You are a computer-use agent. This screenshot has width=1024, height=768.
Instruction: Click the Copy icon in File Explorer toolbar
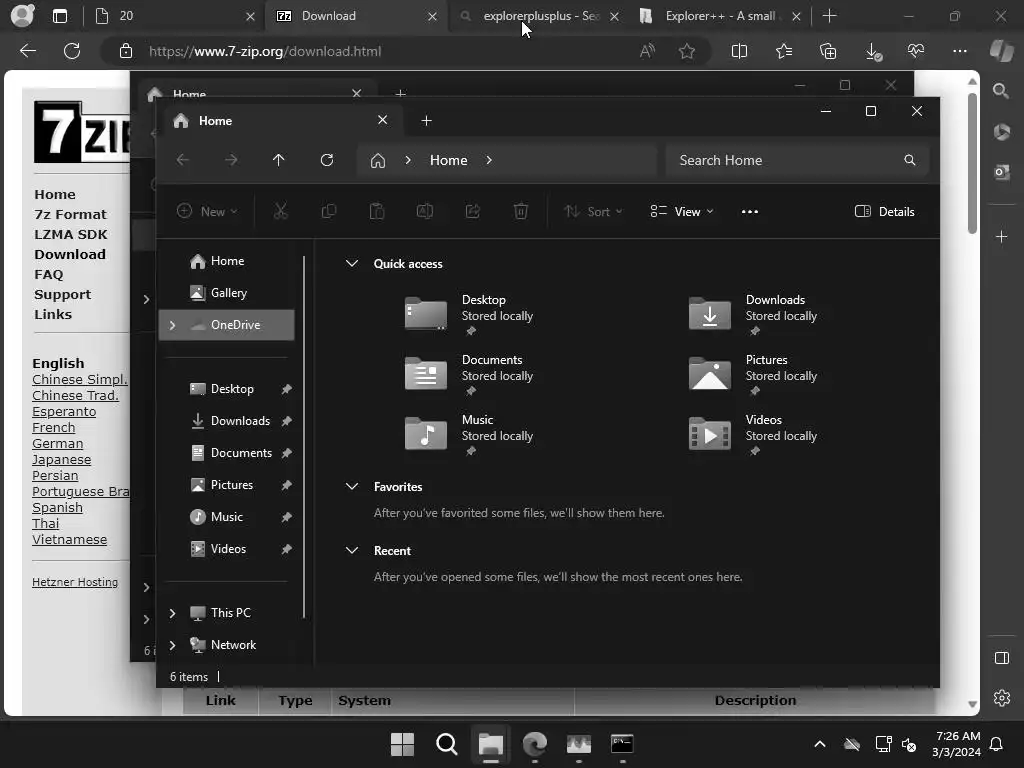328,211
